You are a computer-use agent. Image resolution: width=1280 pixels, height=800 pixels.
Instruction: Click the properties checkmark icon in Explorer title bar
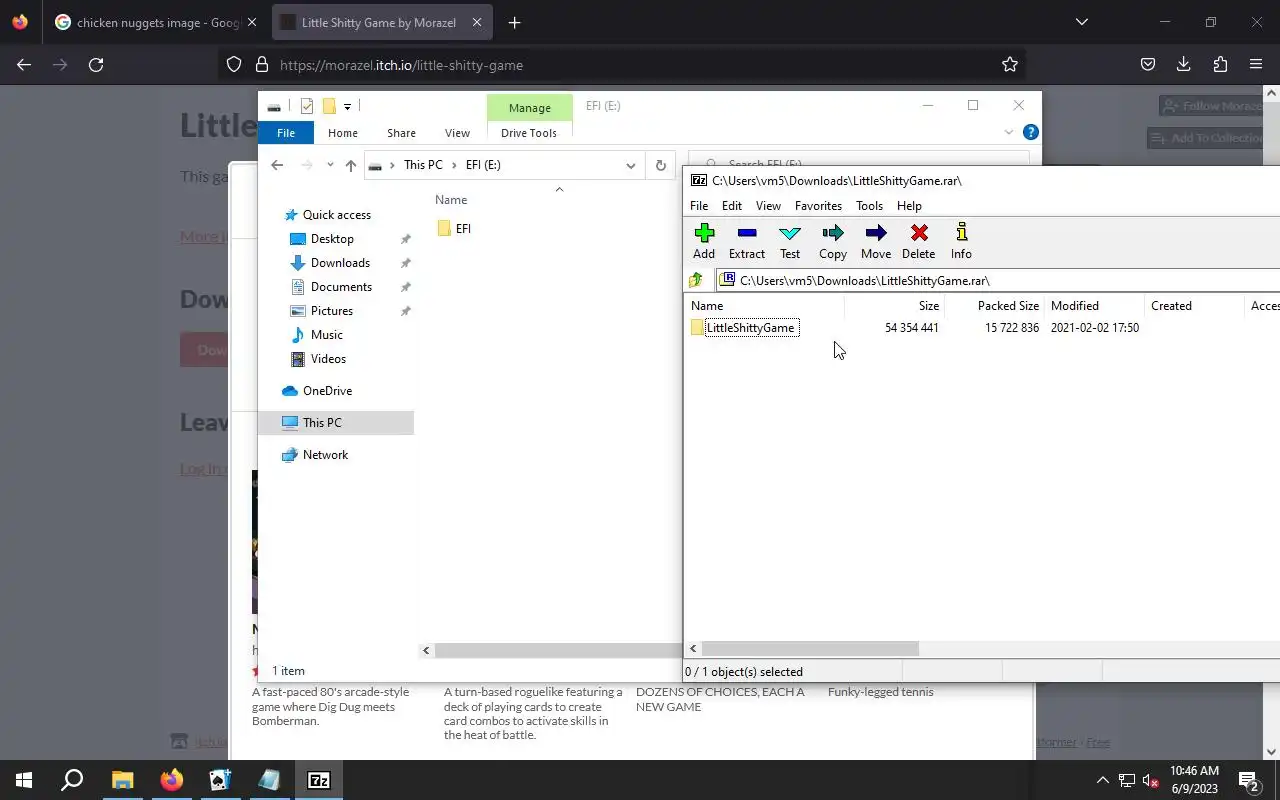click(x=307, y=106)
